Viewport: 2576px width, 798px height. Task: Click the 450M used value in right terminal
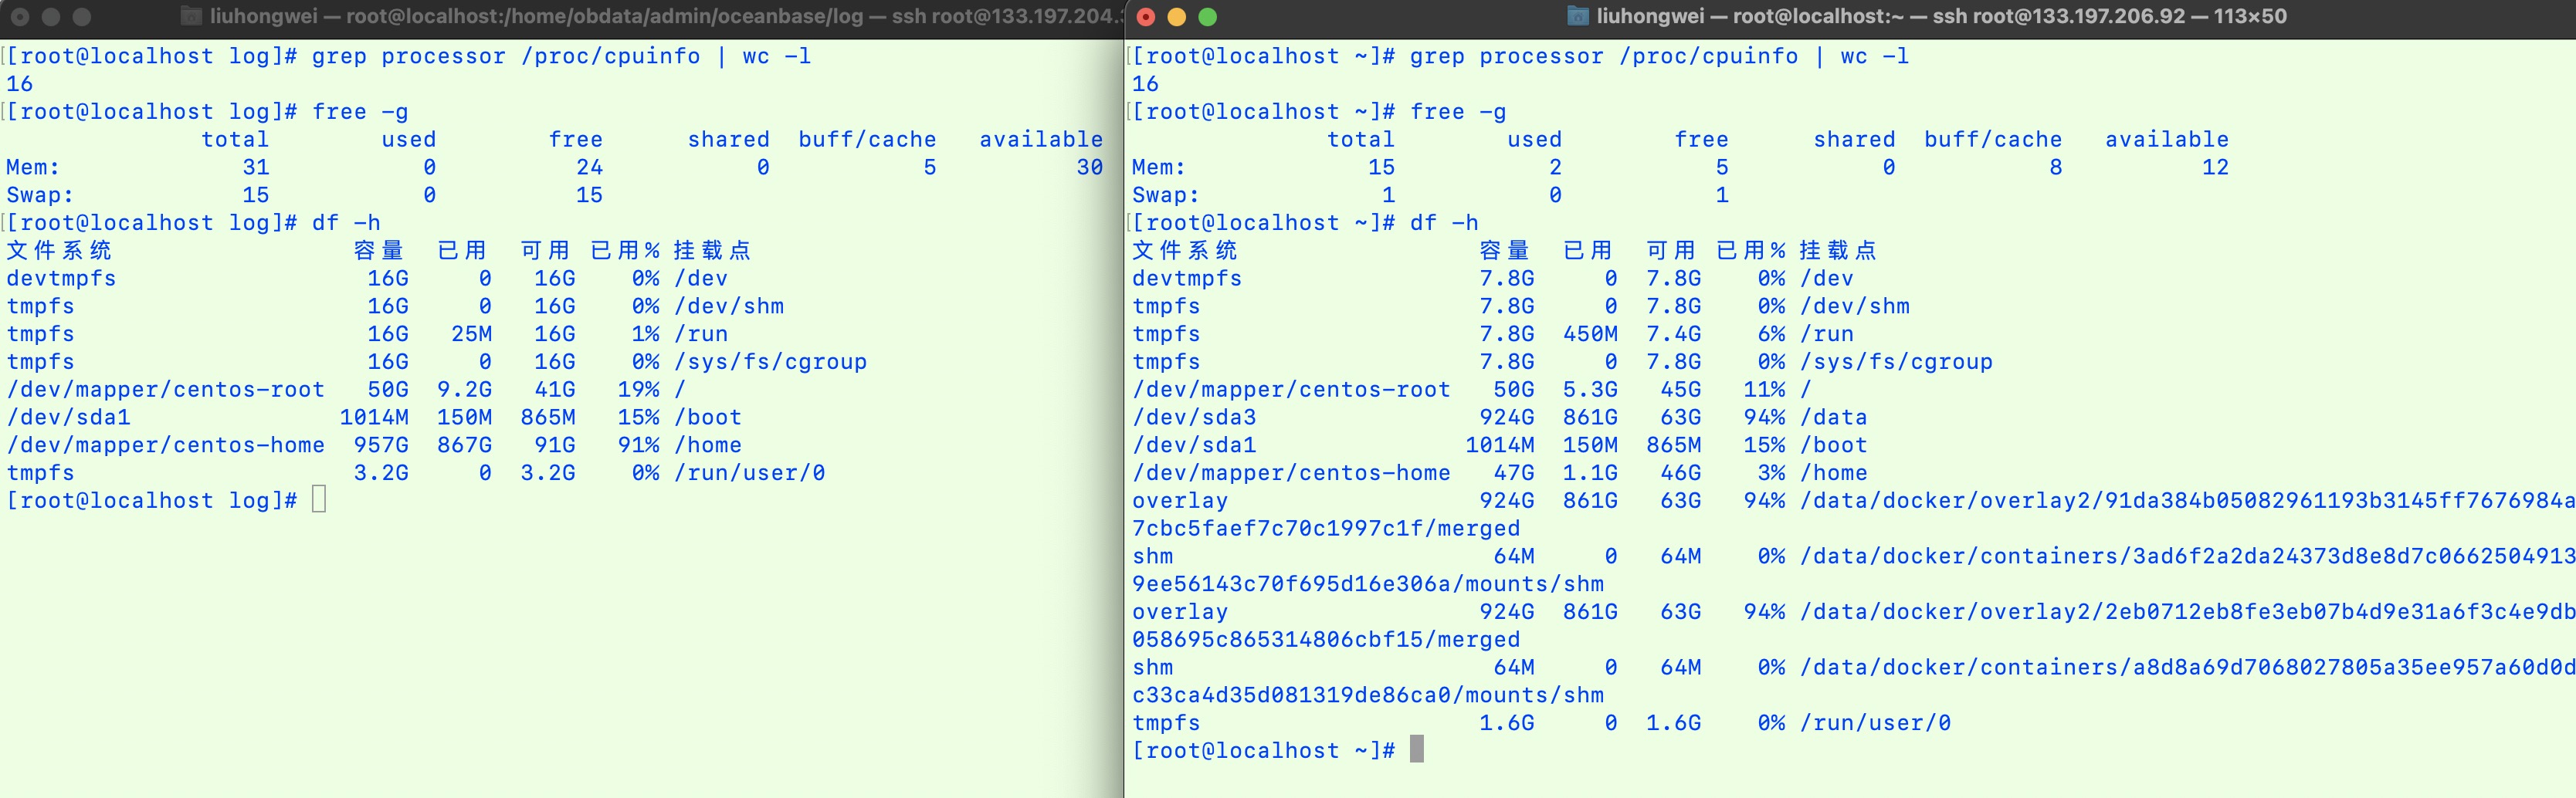(x=1590, y=334)
